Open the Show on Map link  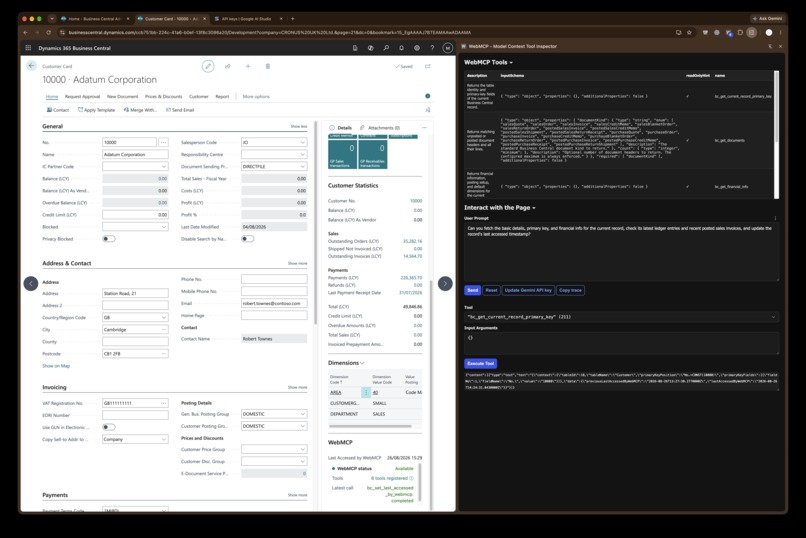(56, 366)
